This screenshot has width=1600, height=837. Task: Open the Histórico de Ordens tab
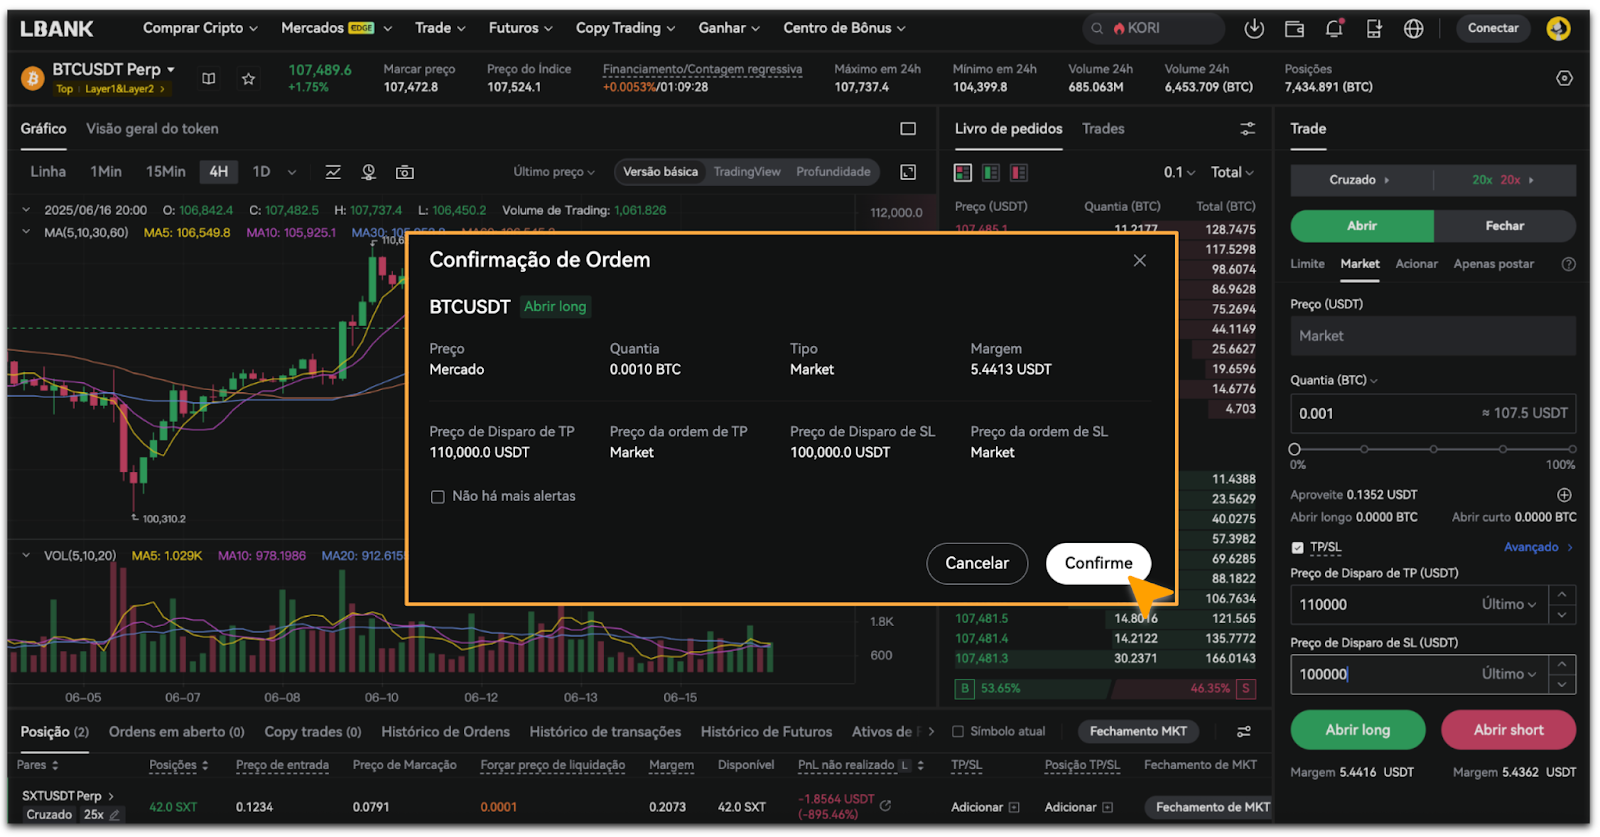pos(445,732)
